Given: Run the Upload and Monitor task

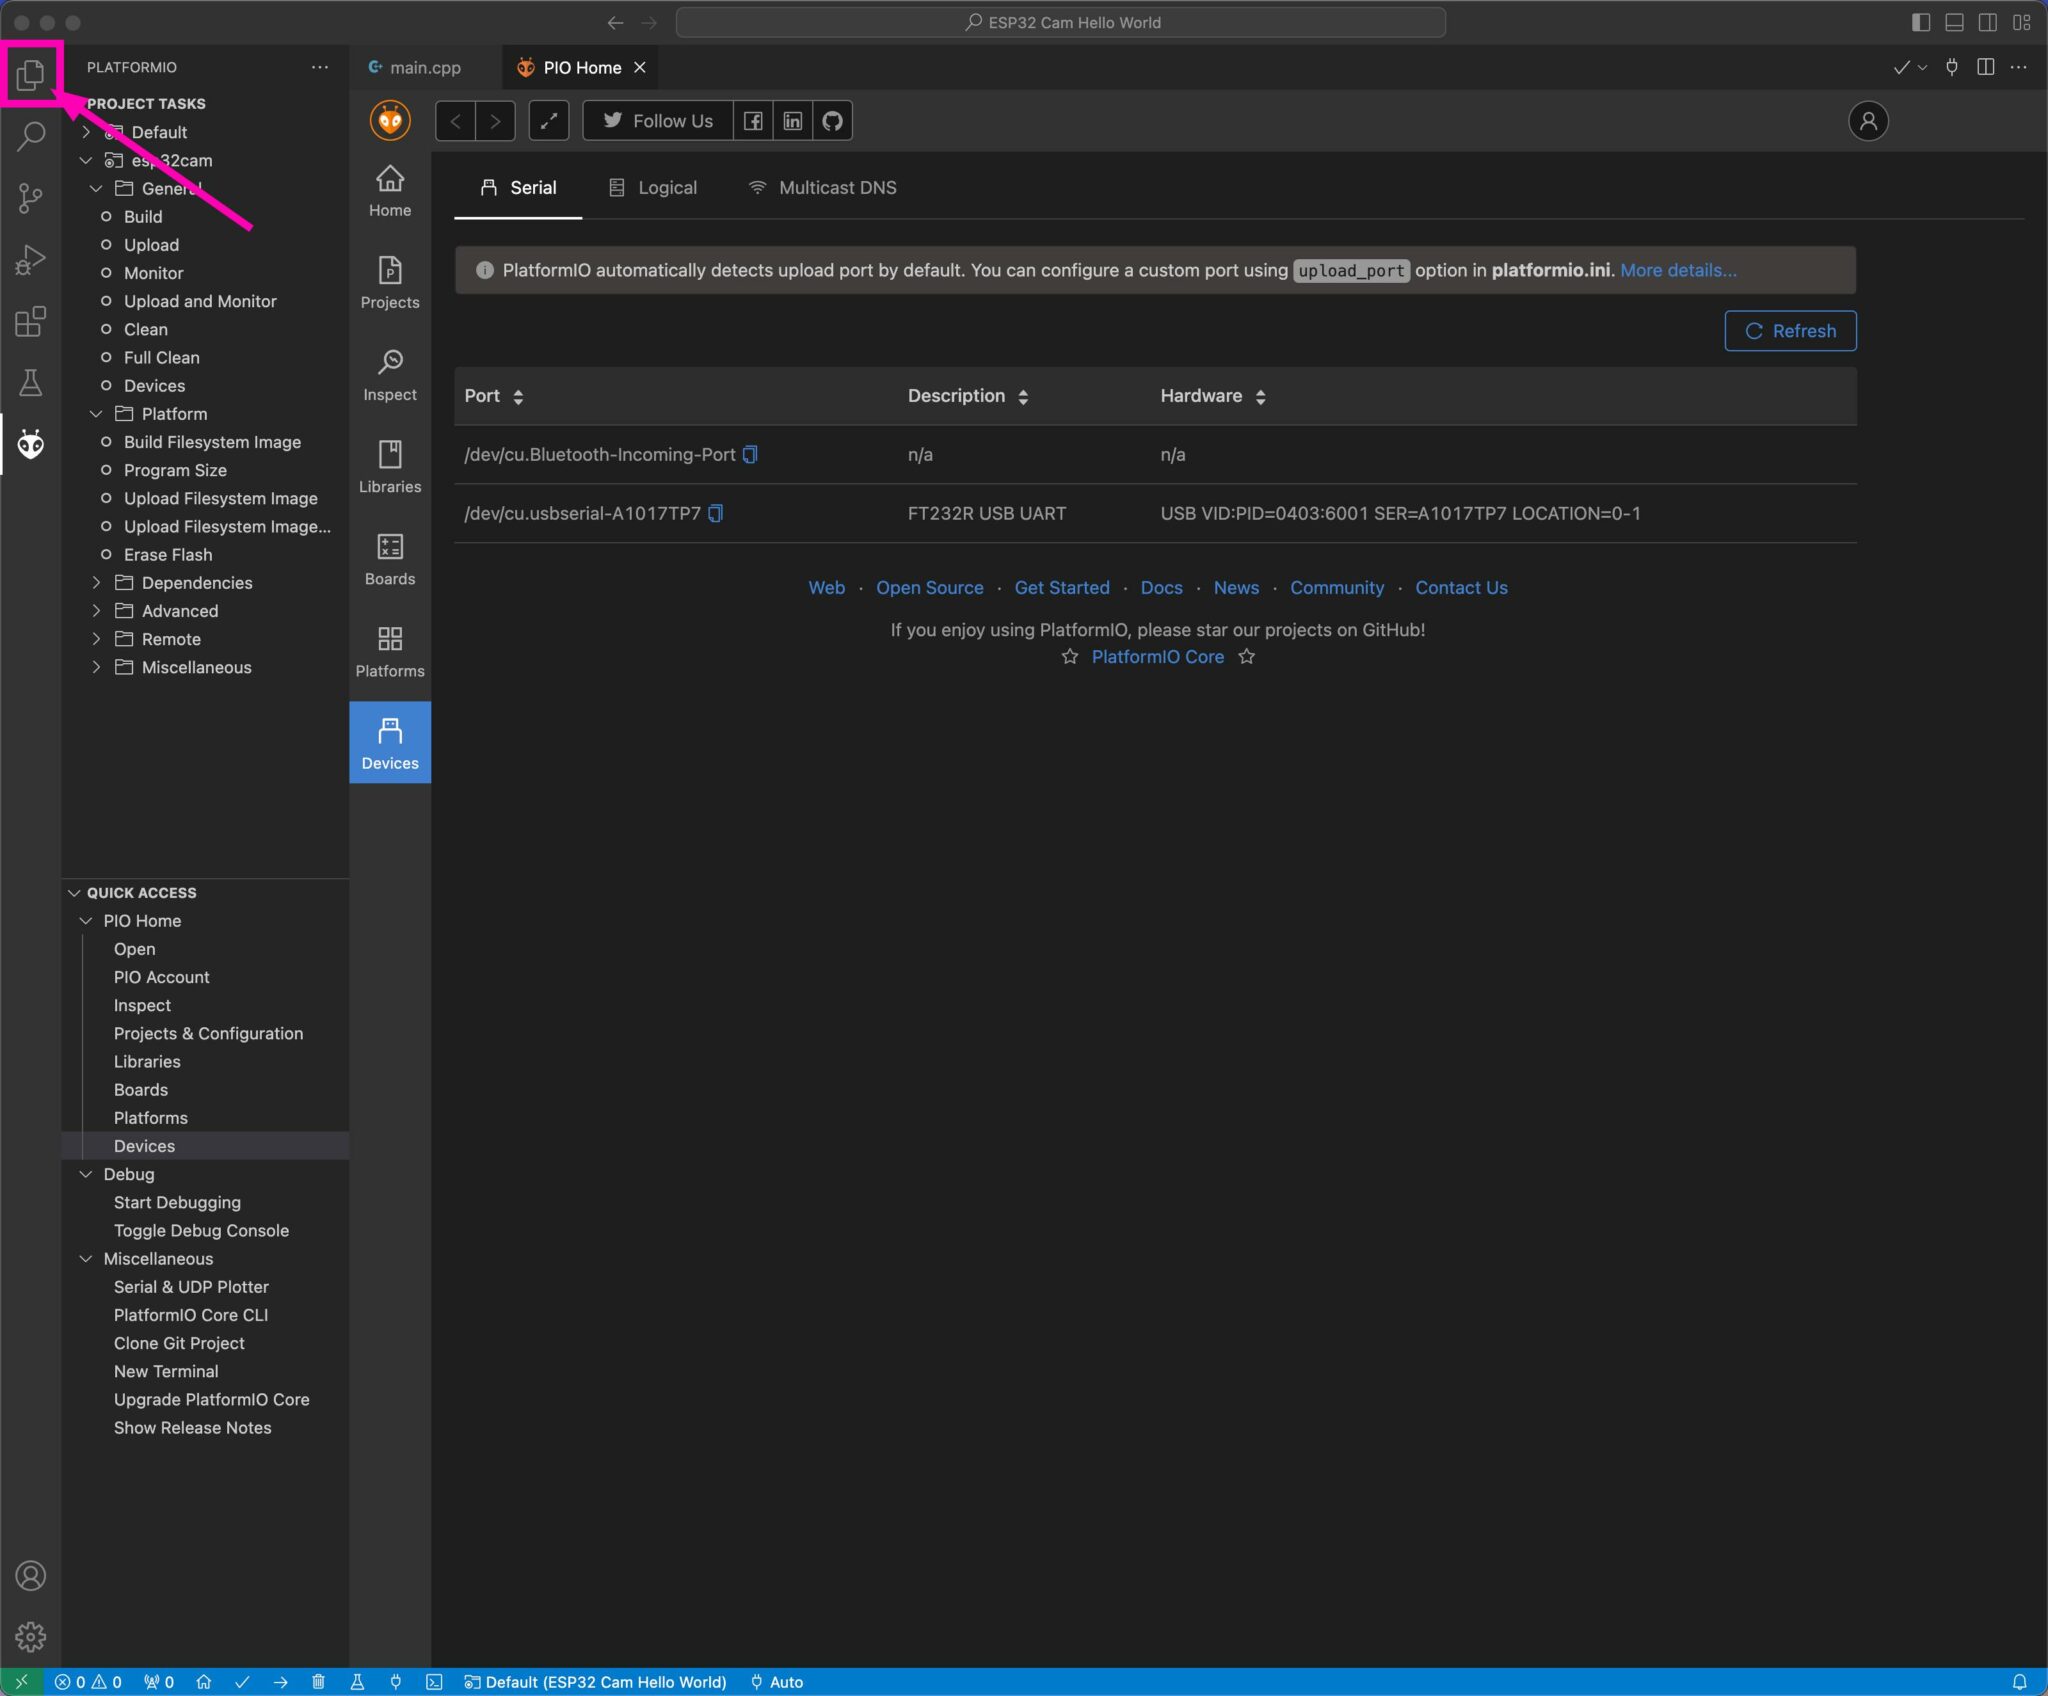Looking at the screenshot, I should coord(200,301).
